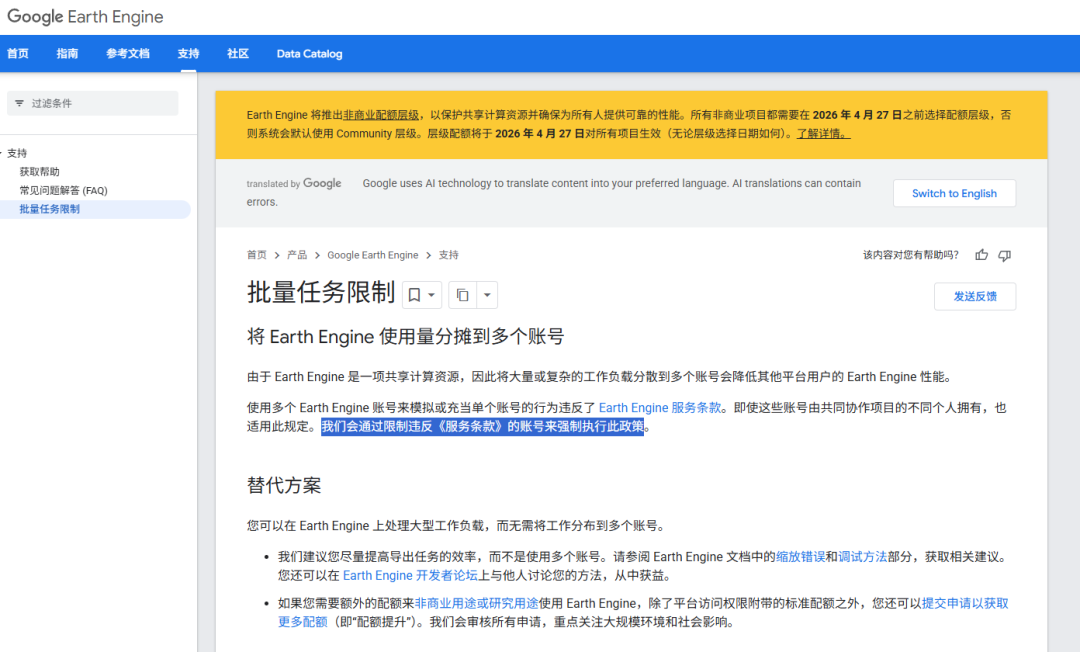Viewport: 1080px width, 652px height.
Task: Open the 首页 nav tab
Action: point(18,54)
